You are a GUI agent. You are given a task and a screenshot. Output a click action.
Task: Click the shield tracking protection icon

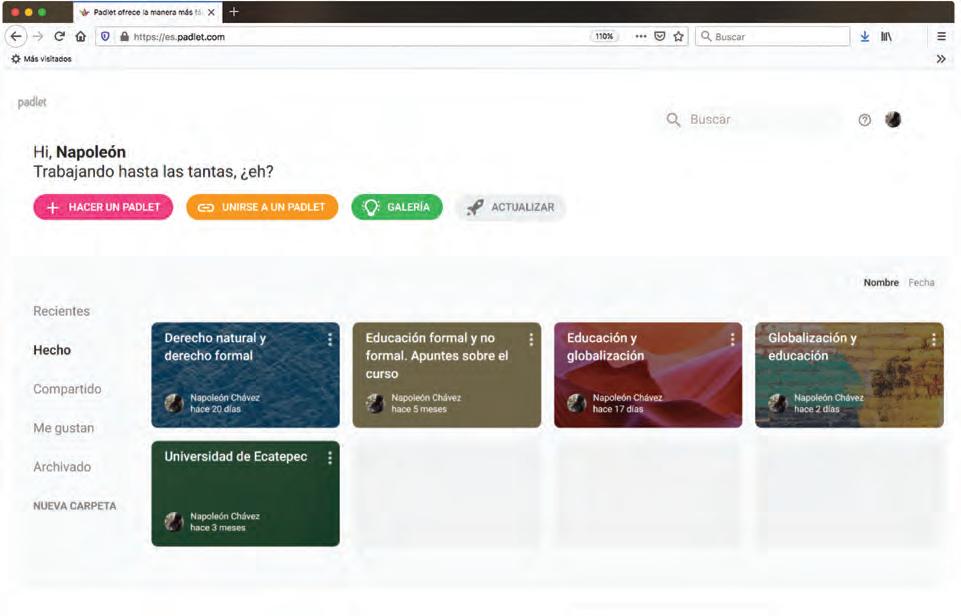tap(105, 36)
